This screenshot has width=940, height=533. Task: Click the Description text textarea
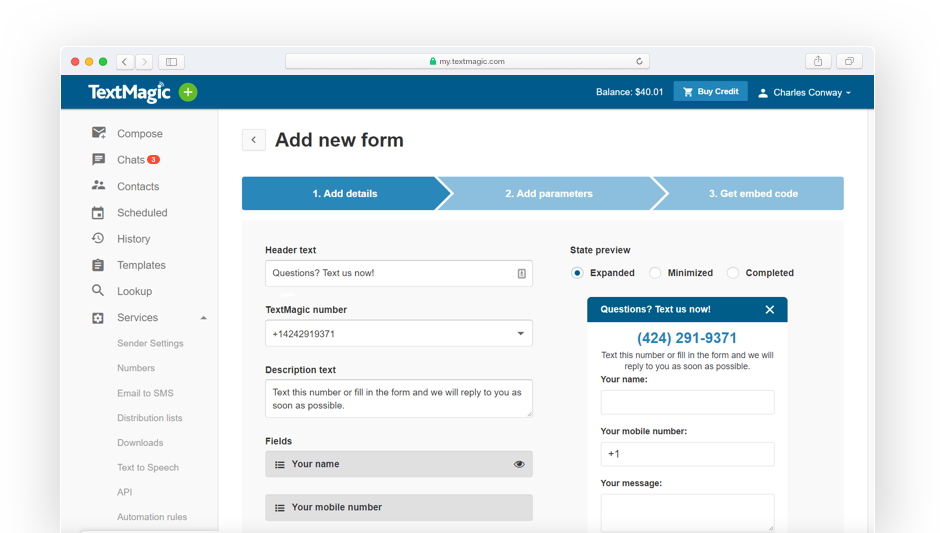(x=399, y=399)
